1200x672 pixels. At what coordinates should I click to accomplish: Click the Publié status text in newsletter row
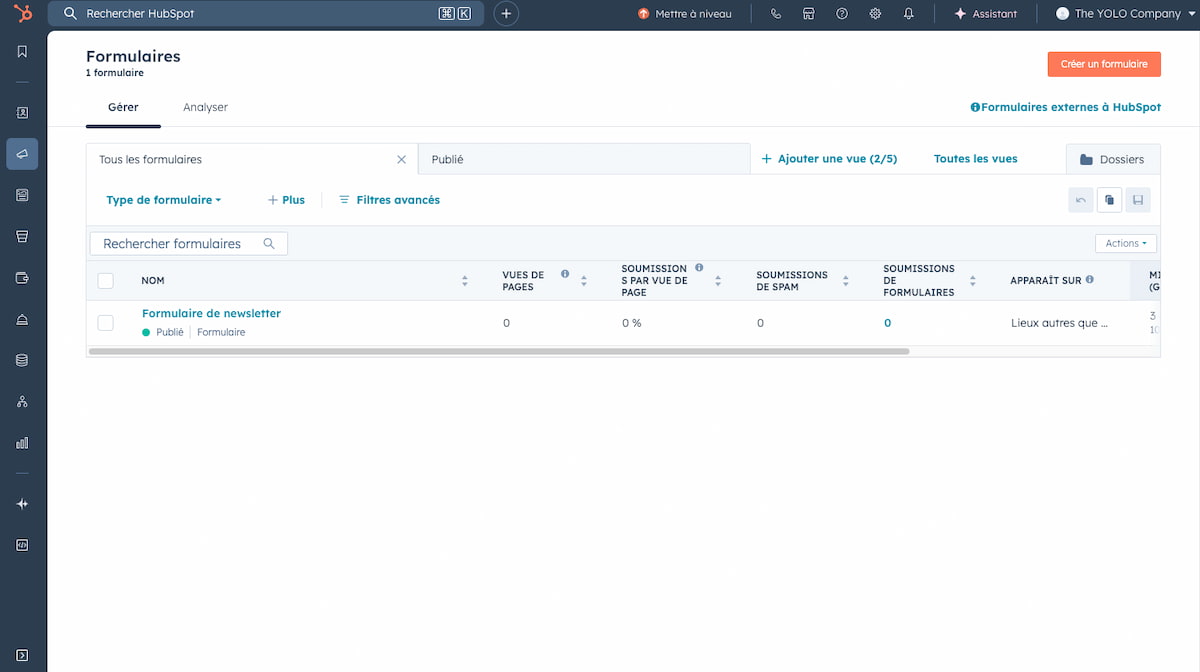click(x=169, y=332)
